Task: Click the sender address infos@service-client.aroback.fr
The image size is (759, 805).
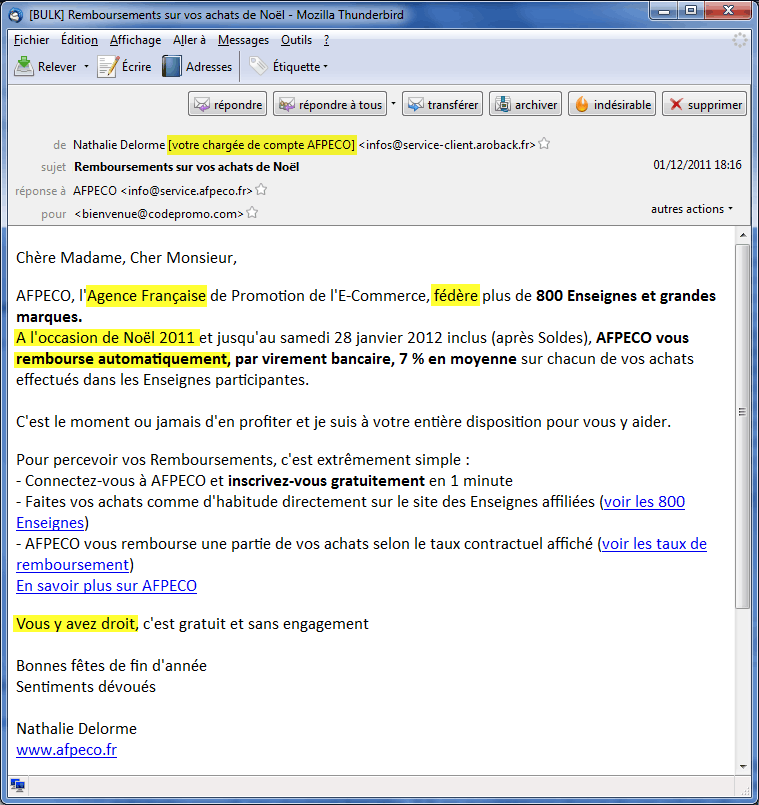Action: 447,145
